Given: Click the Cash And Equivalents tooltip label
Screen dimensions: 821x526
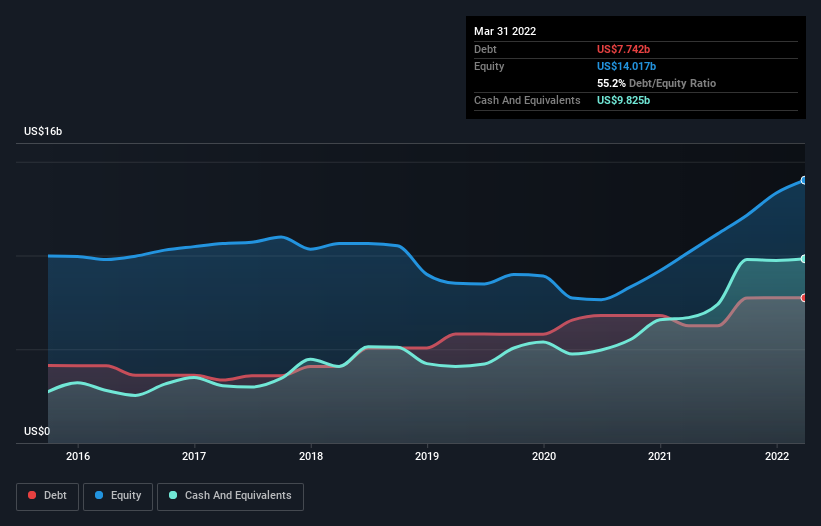Looking at the screenshot, I should [527, 100].
